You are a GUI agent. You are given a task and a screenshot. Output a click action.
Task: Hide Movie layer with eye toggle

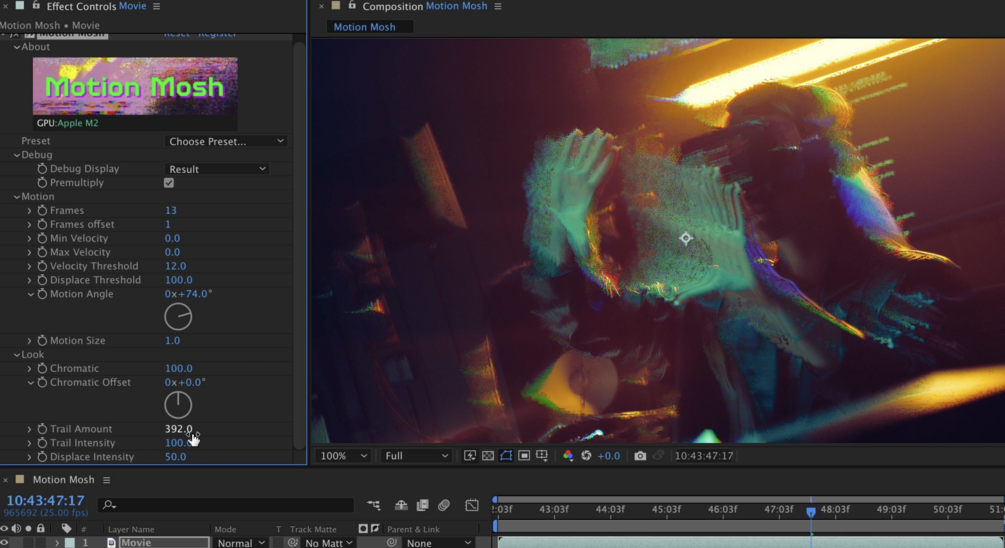tap(4, 542)
